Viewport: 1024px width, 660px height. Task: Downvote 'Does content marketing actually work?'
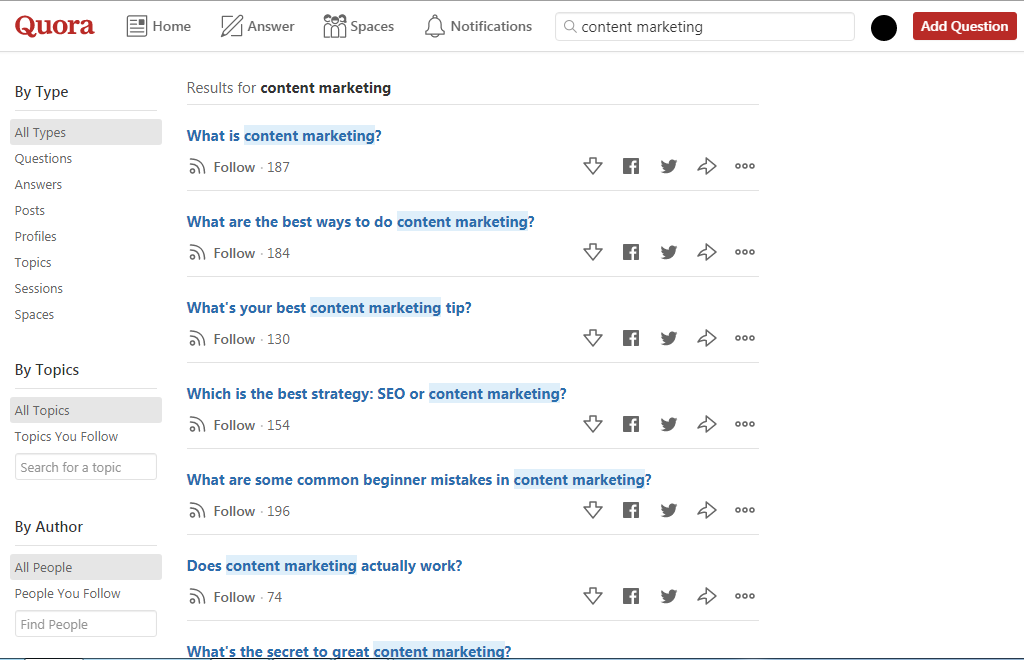point(593,596)
